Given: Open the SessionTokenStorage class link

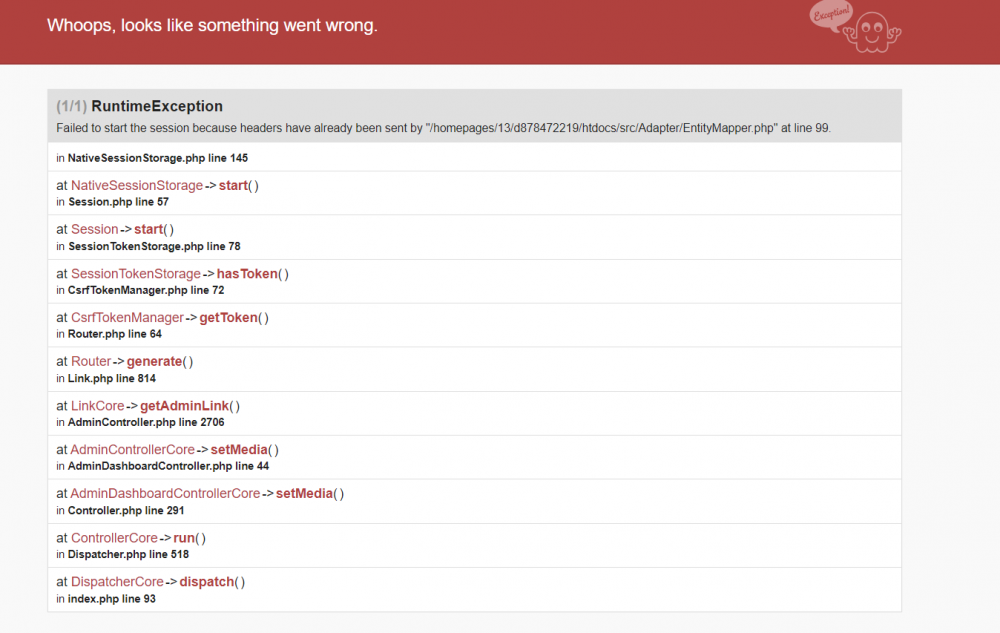Looking at the screenshot, I should pos(135,274).
